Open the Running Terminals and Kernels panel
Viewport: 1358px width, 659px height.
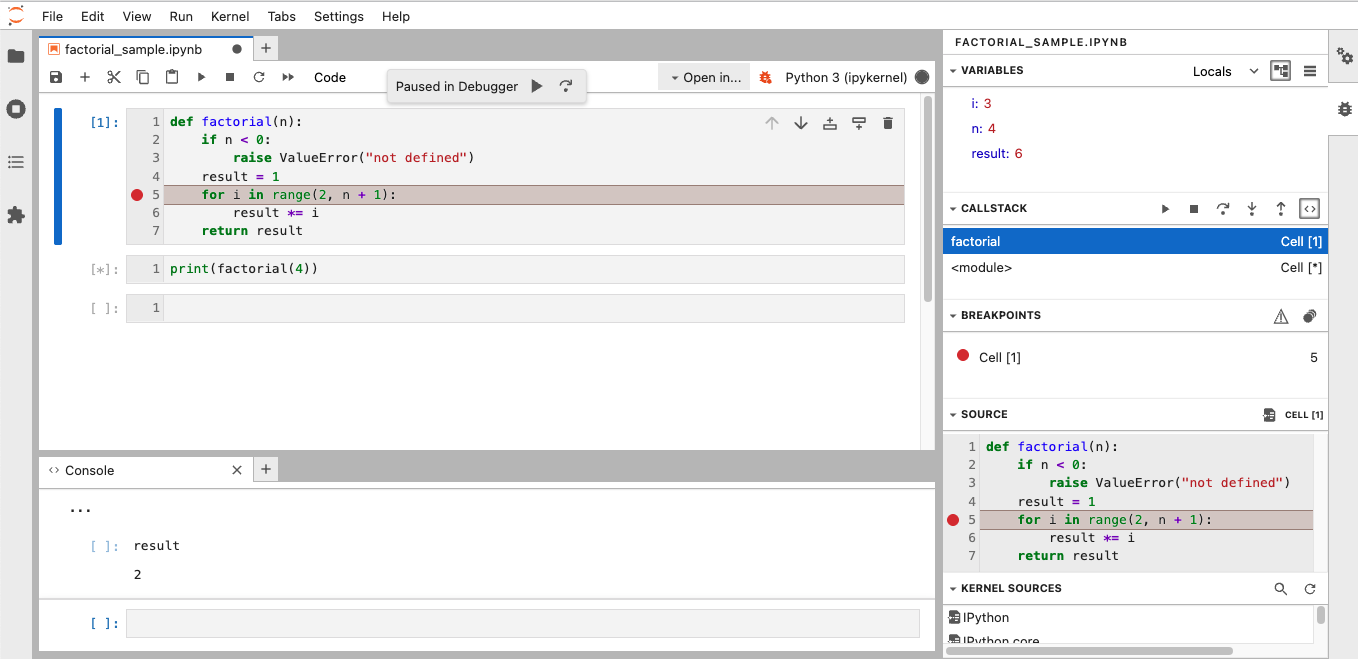pos(16,109)
